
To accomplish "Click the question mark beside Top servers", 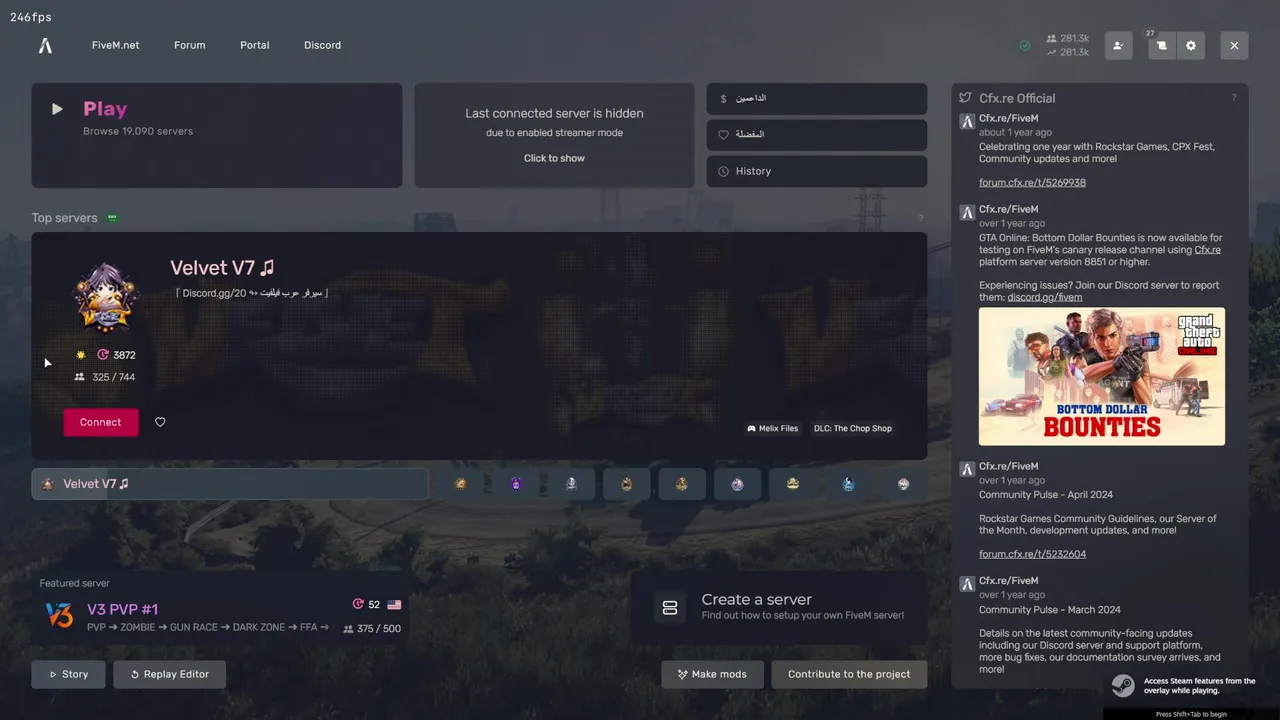I will [x=921, y=218].
